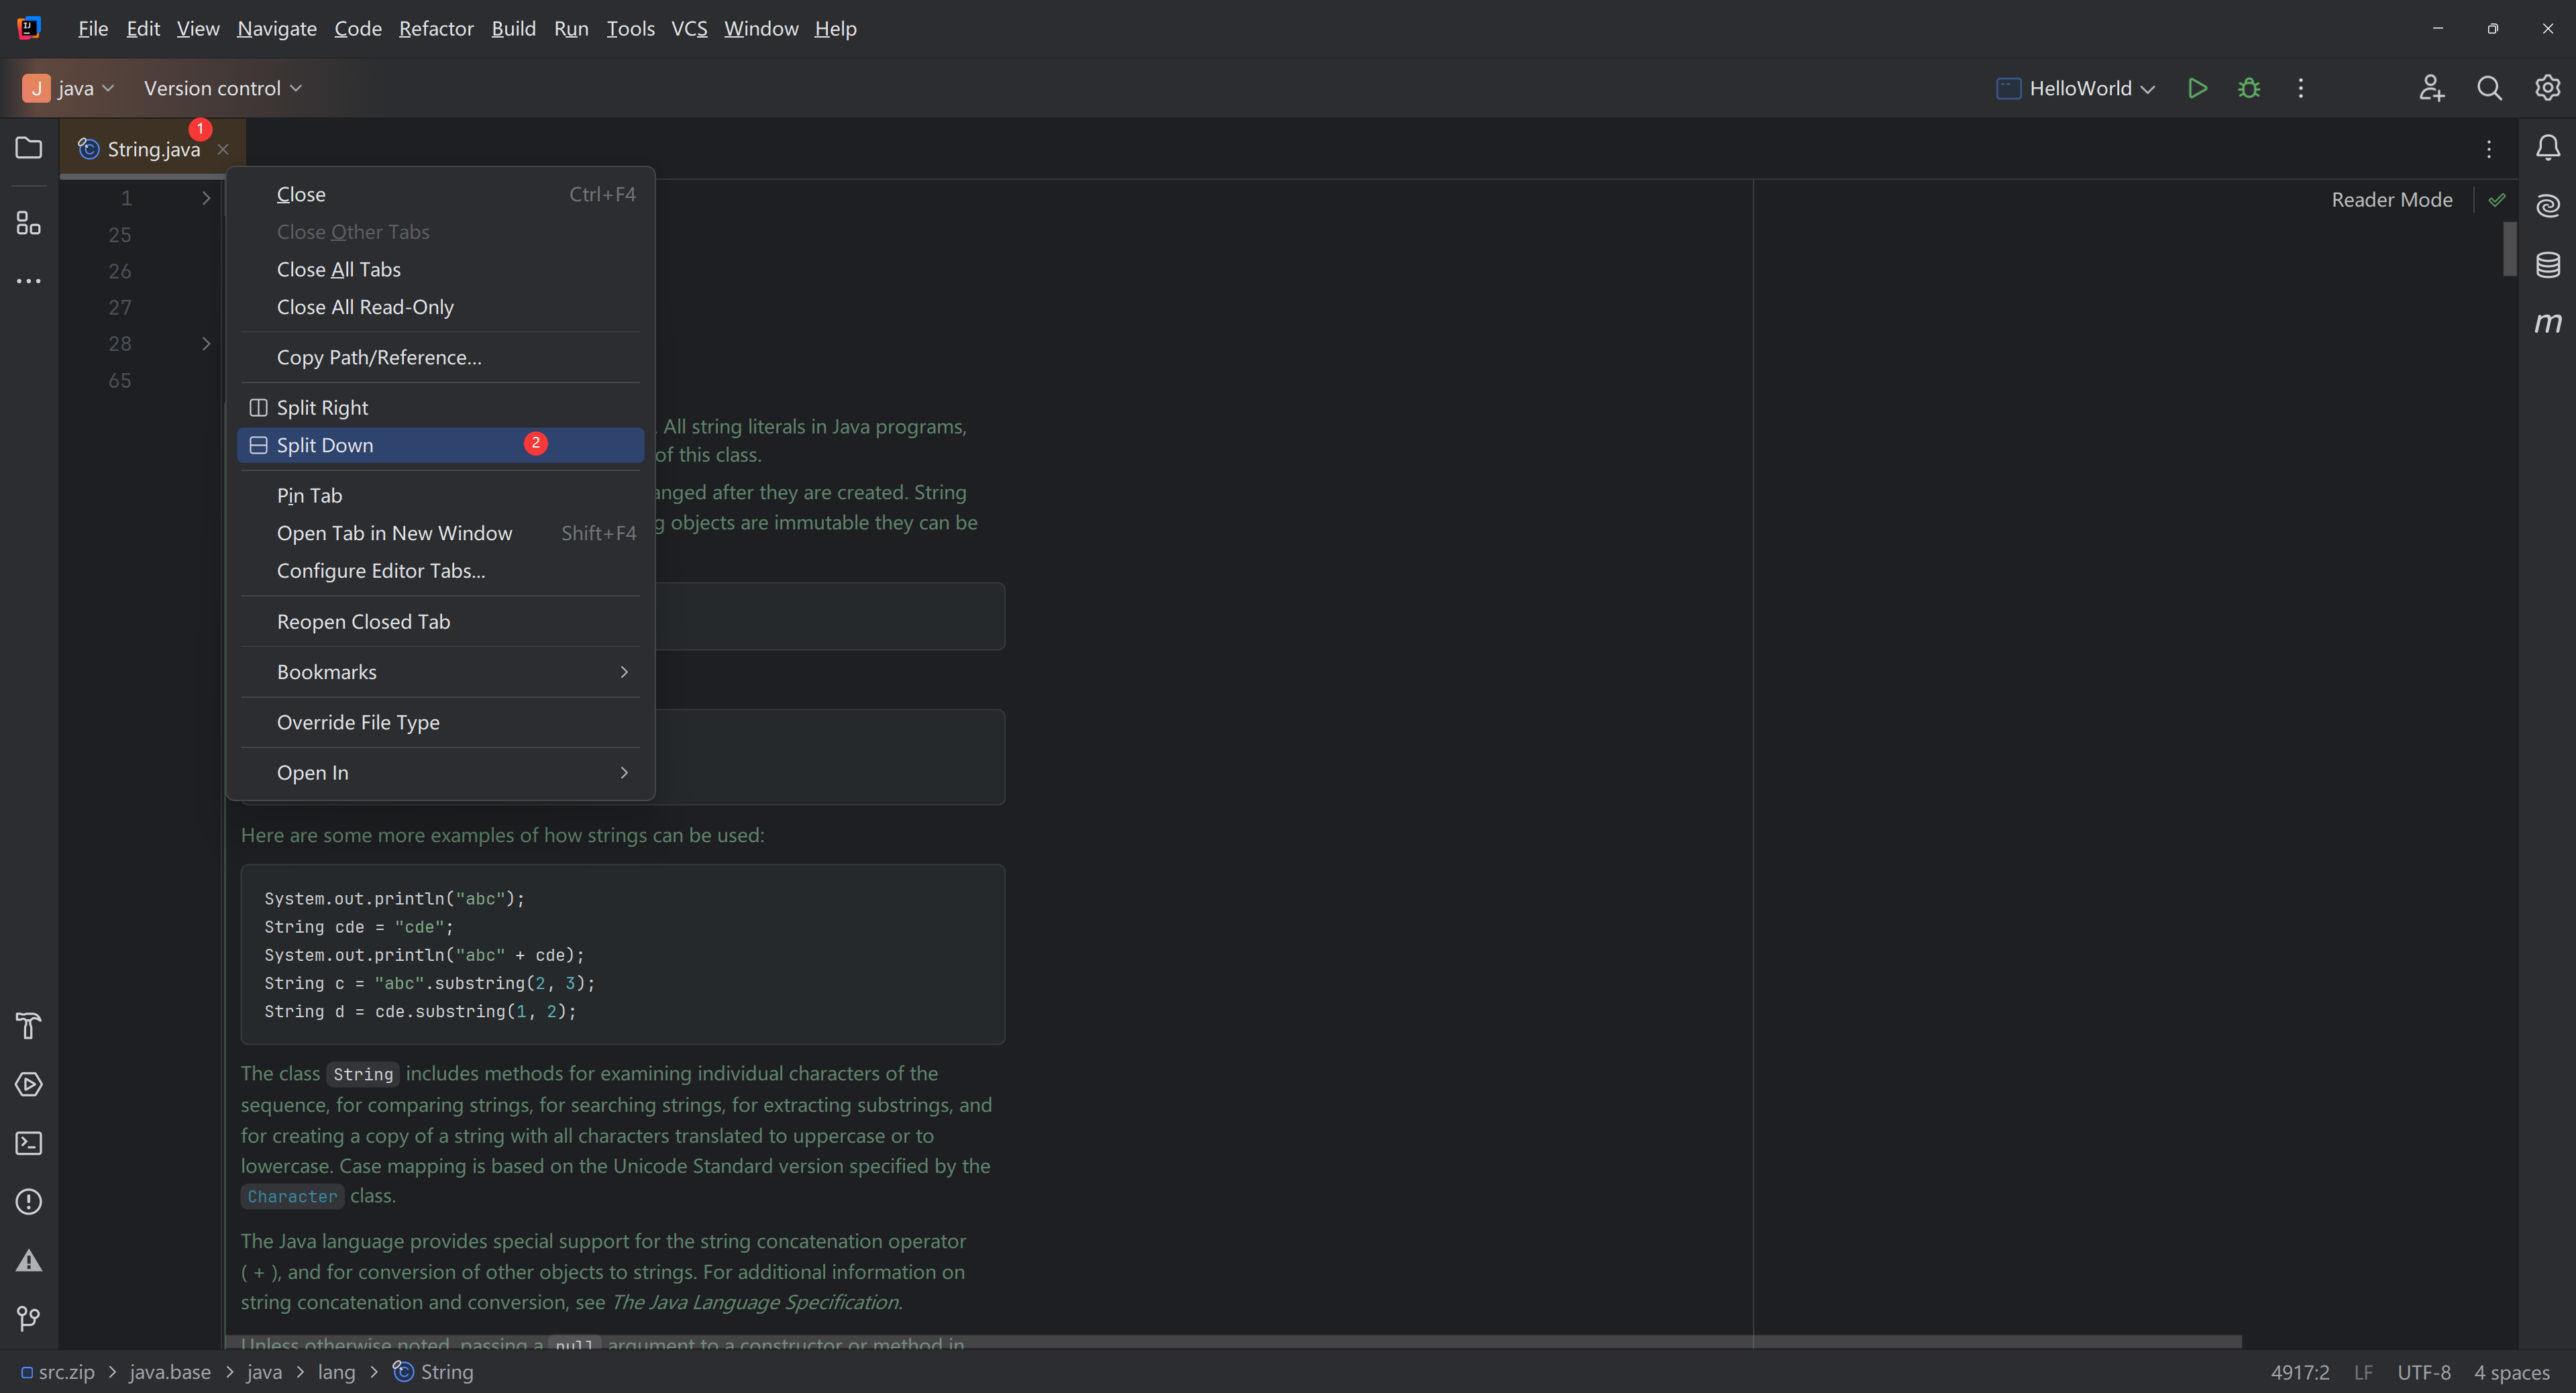This screenshot has height=1393, width=2576.
Task: Open the Project tool window folder icon
Action: (x=29, y=148)
